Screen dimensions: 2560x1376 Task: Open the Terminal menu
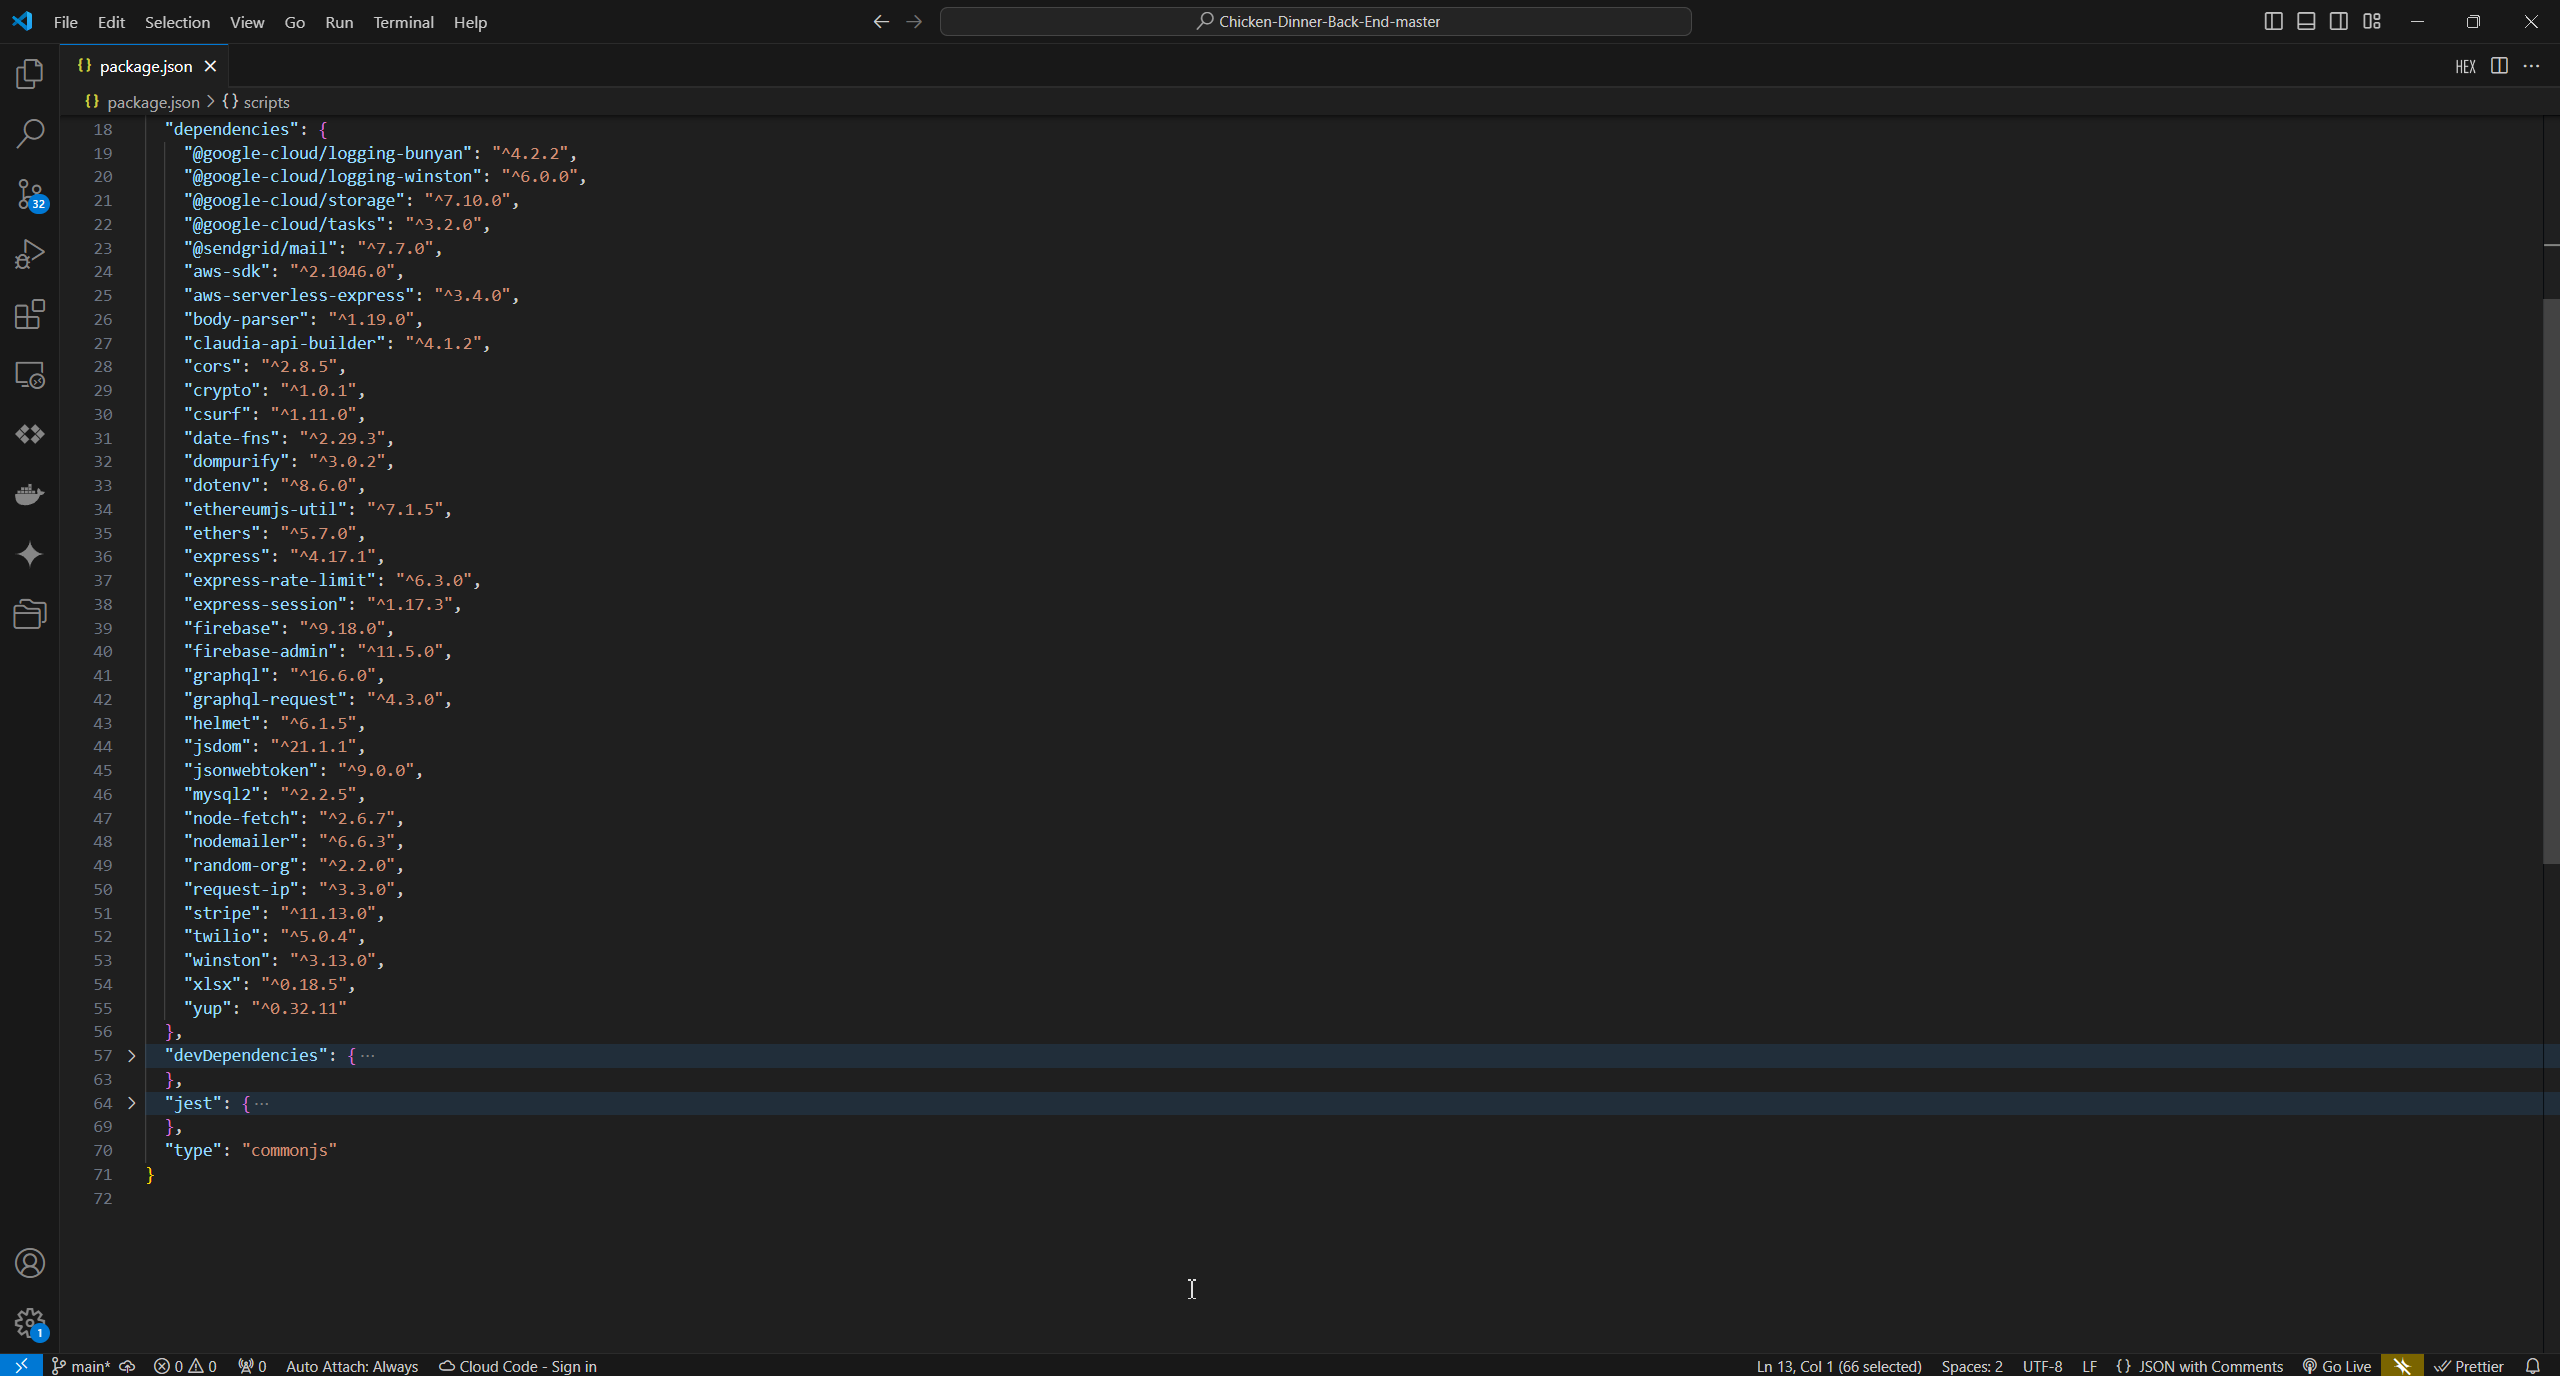coord(403,22)
